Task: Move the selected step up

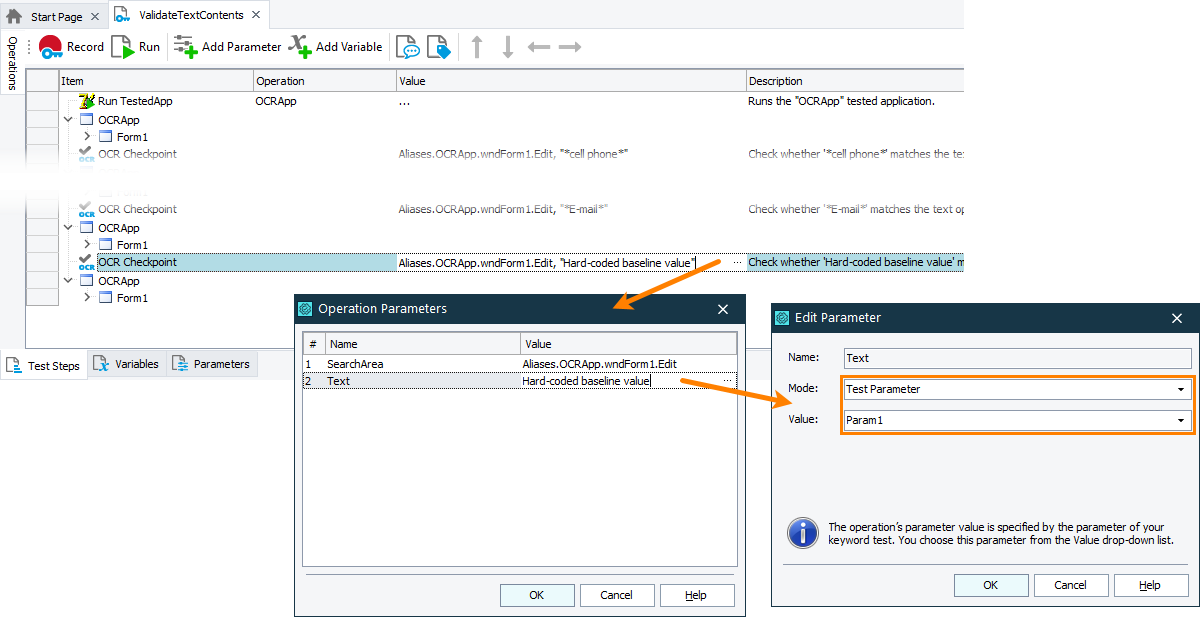Action: coord(477,44)
